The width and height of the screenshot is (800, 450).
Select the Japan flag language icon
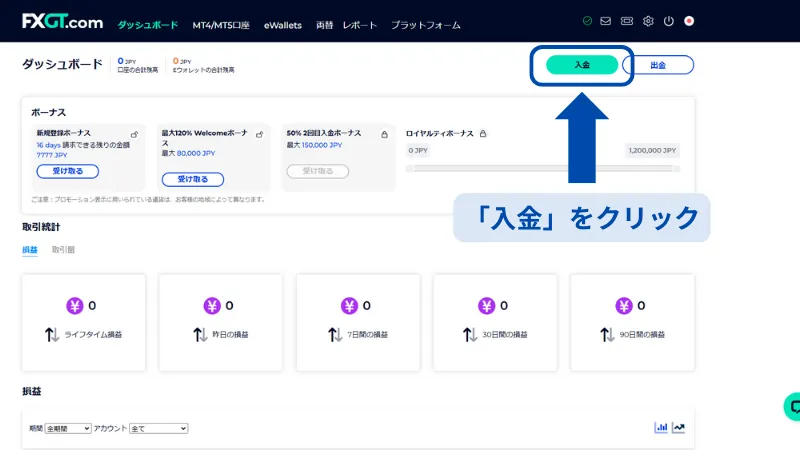[689, 21]
